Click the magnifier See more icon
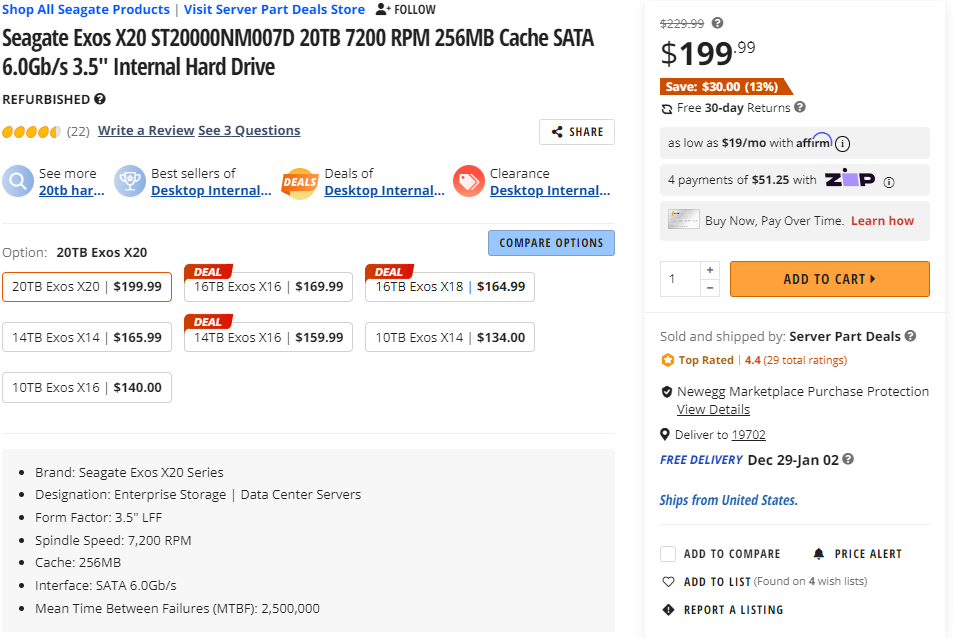Image resolution: width=953 pixels, height=638 pixels. (18, 182)
